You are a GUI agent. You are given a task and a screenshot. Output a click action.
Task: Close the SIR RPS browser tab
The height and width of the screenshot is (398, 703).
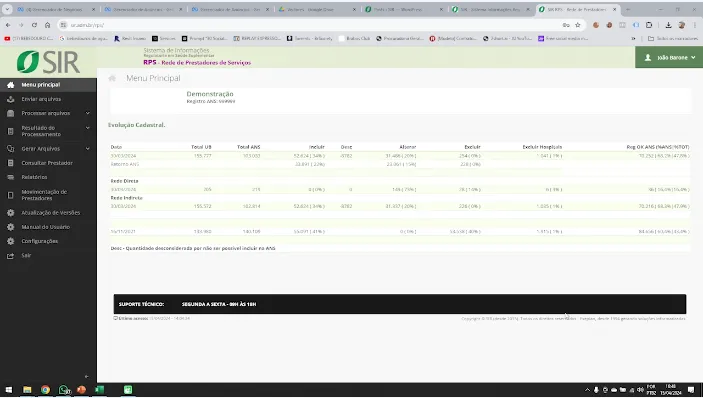coord(615,9)
